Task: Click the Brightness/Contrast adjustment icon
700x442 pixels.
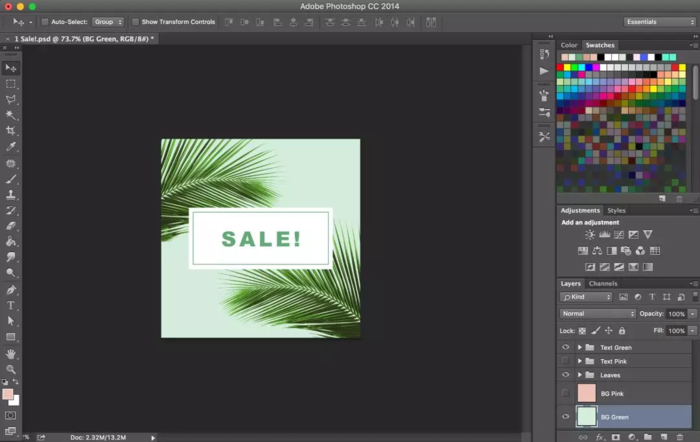Action: (590, 234)
